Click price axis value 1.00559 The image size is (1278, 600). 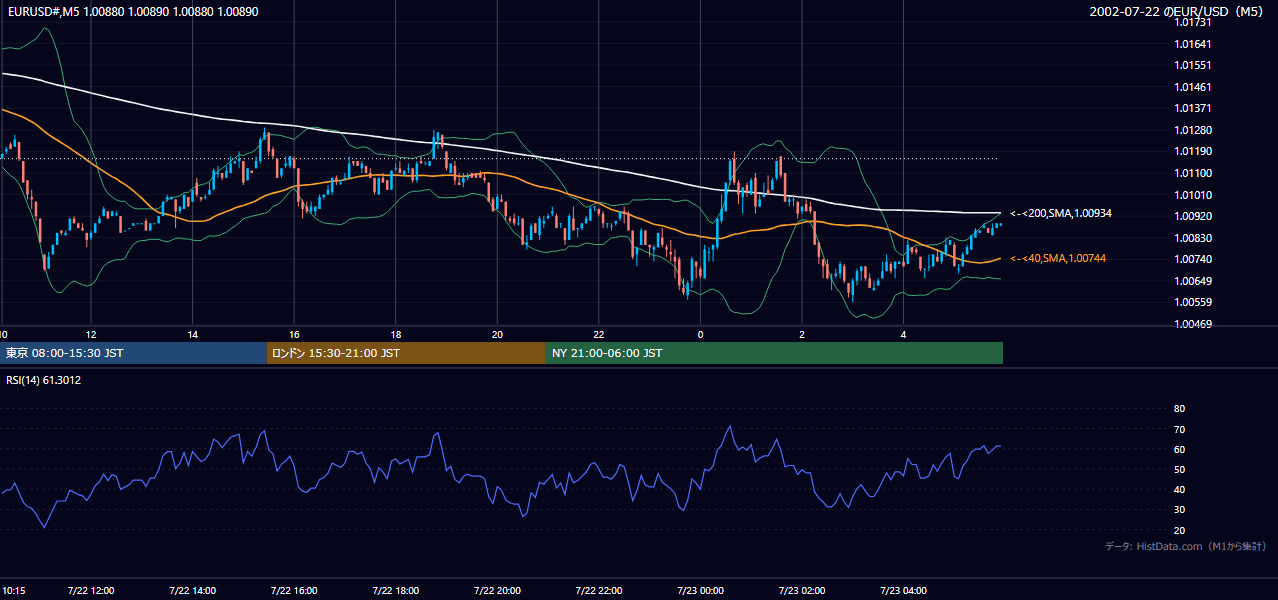(1194, 302)
